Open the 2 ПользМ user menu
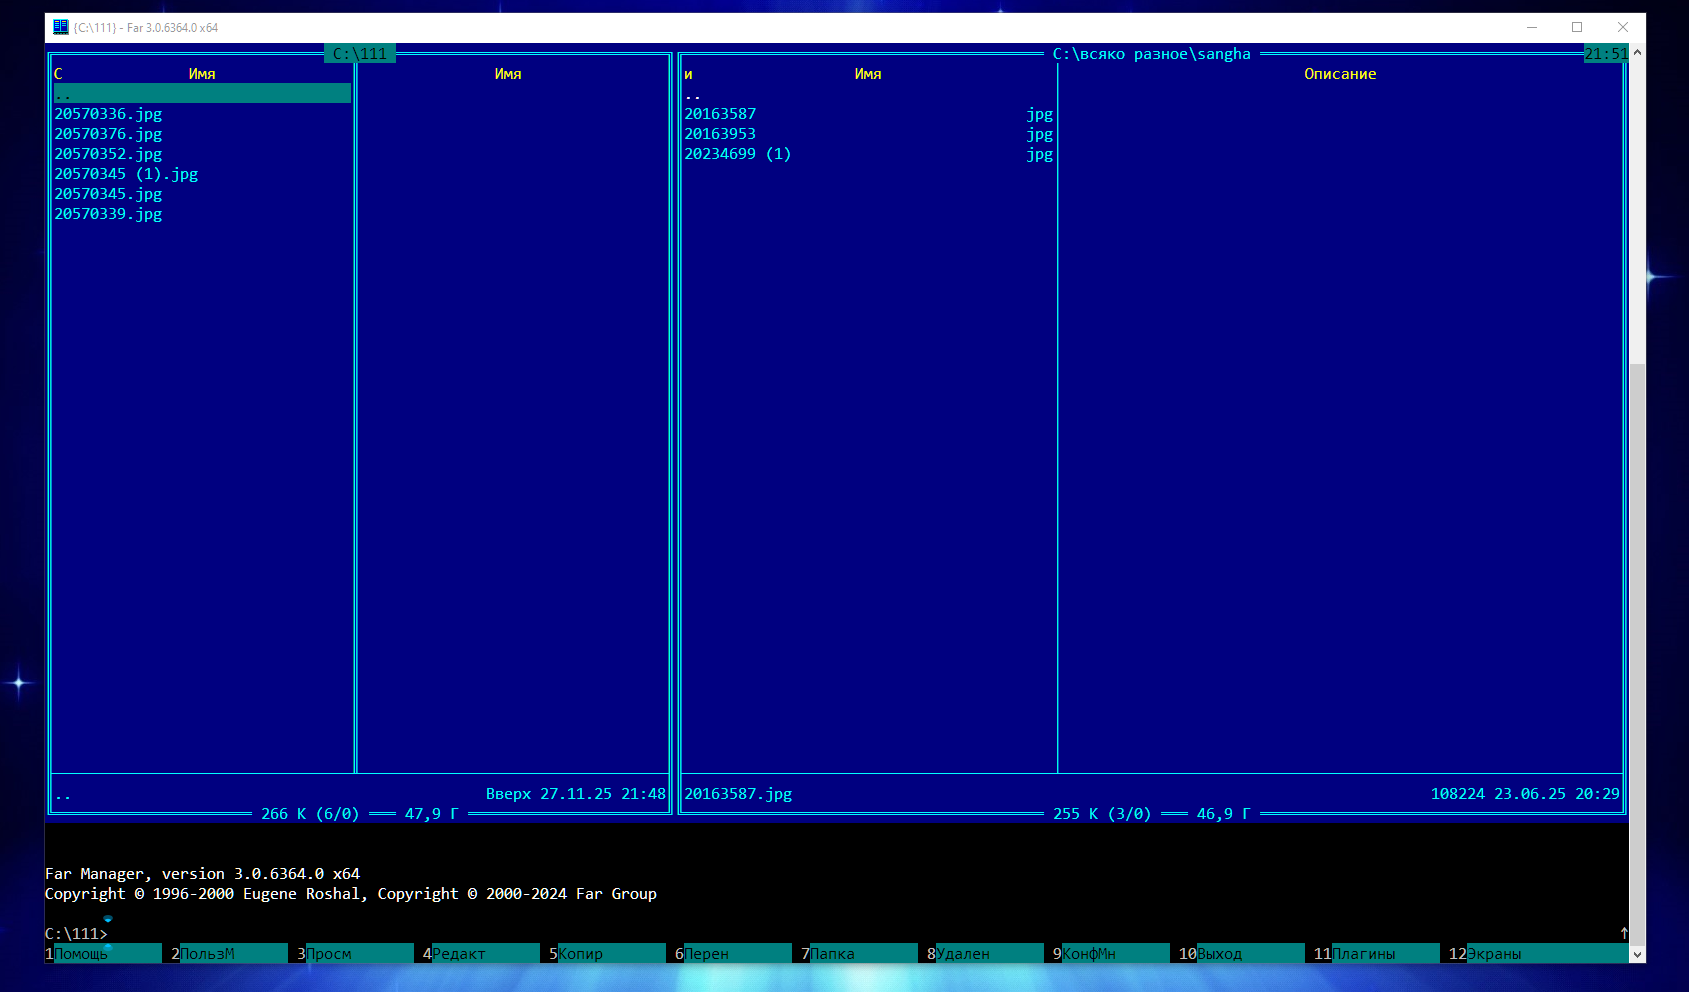This screenshot has height=992, width=1689. 229,954
